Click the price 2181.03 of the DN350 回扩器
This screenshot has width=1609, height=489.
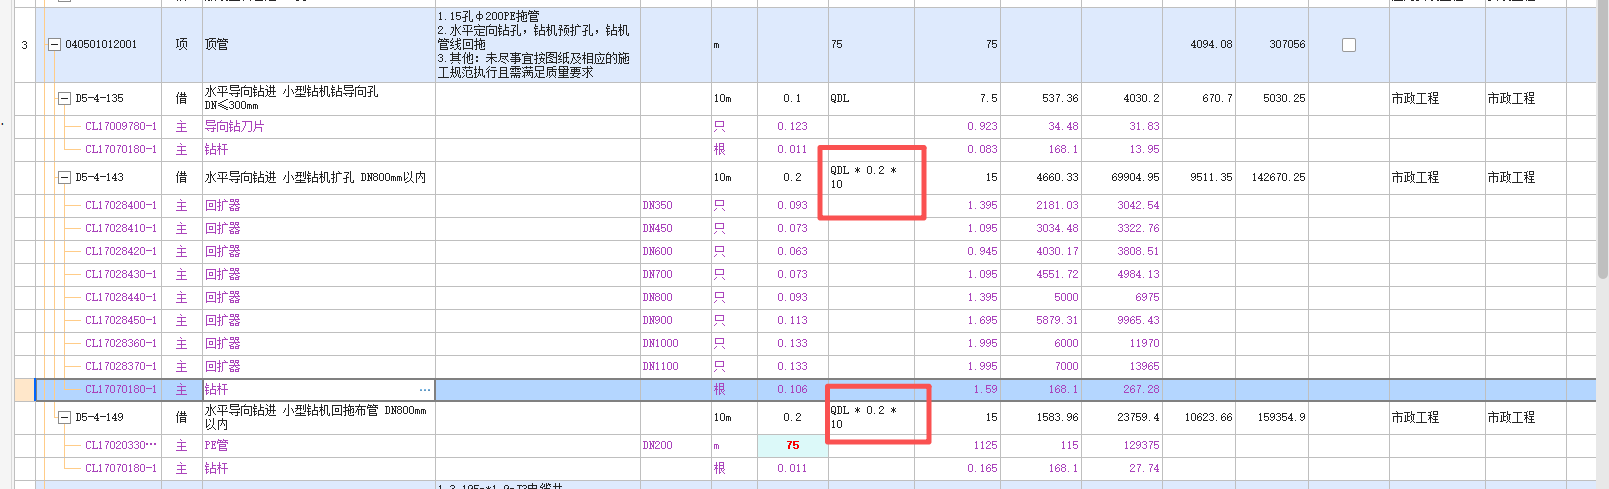tap(1057, 206)
